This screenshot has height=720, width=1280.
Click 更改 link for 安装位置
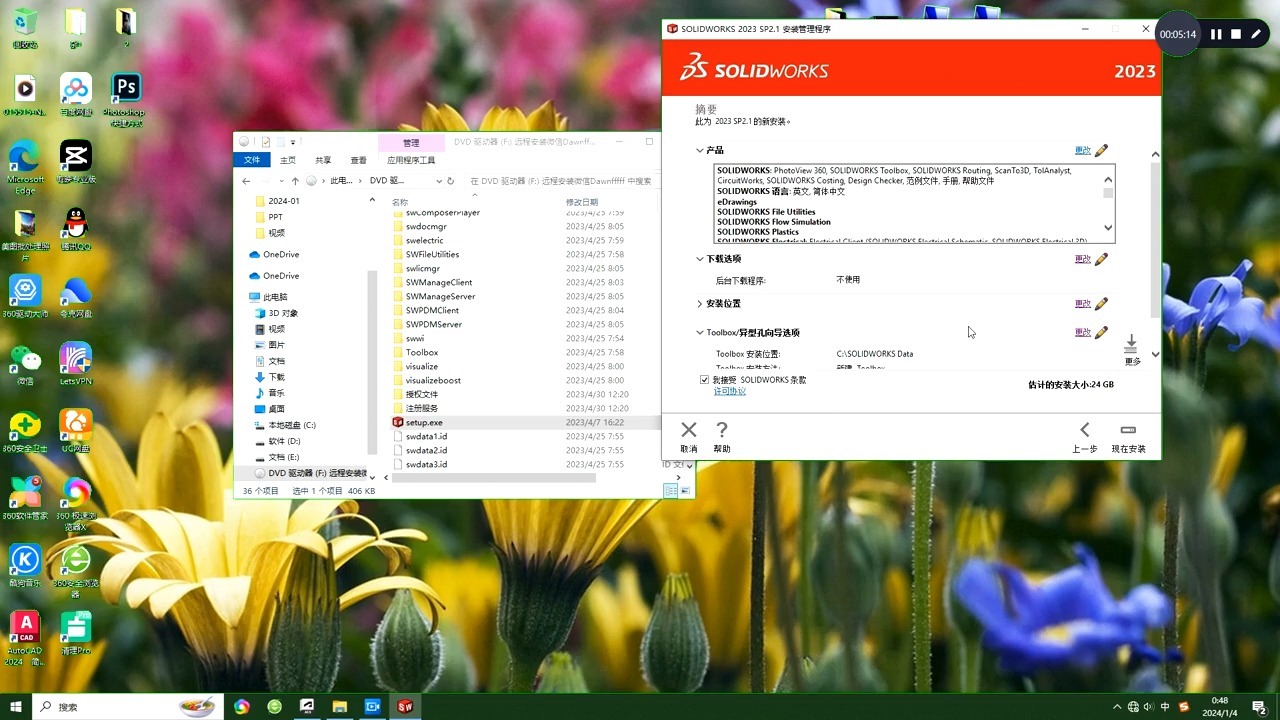point(1083,304)
